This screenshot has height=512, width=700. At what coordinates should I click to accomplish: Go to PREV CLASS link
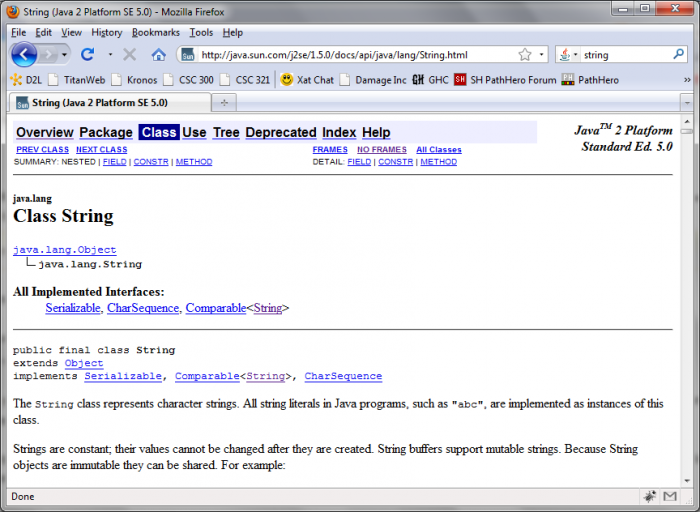point(42,150)
